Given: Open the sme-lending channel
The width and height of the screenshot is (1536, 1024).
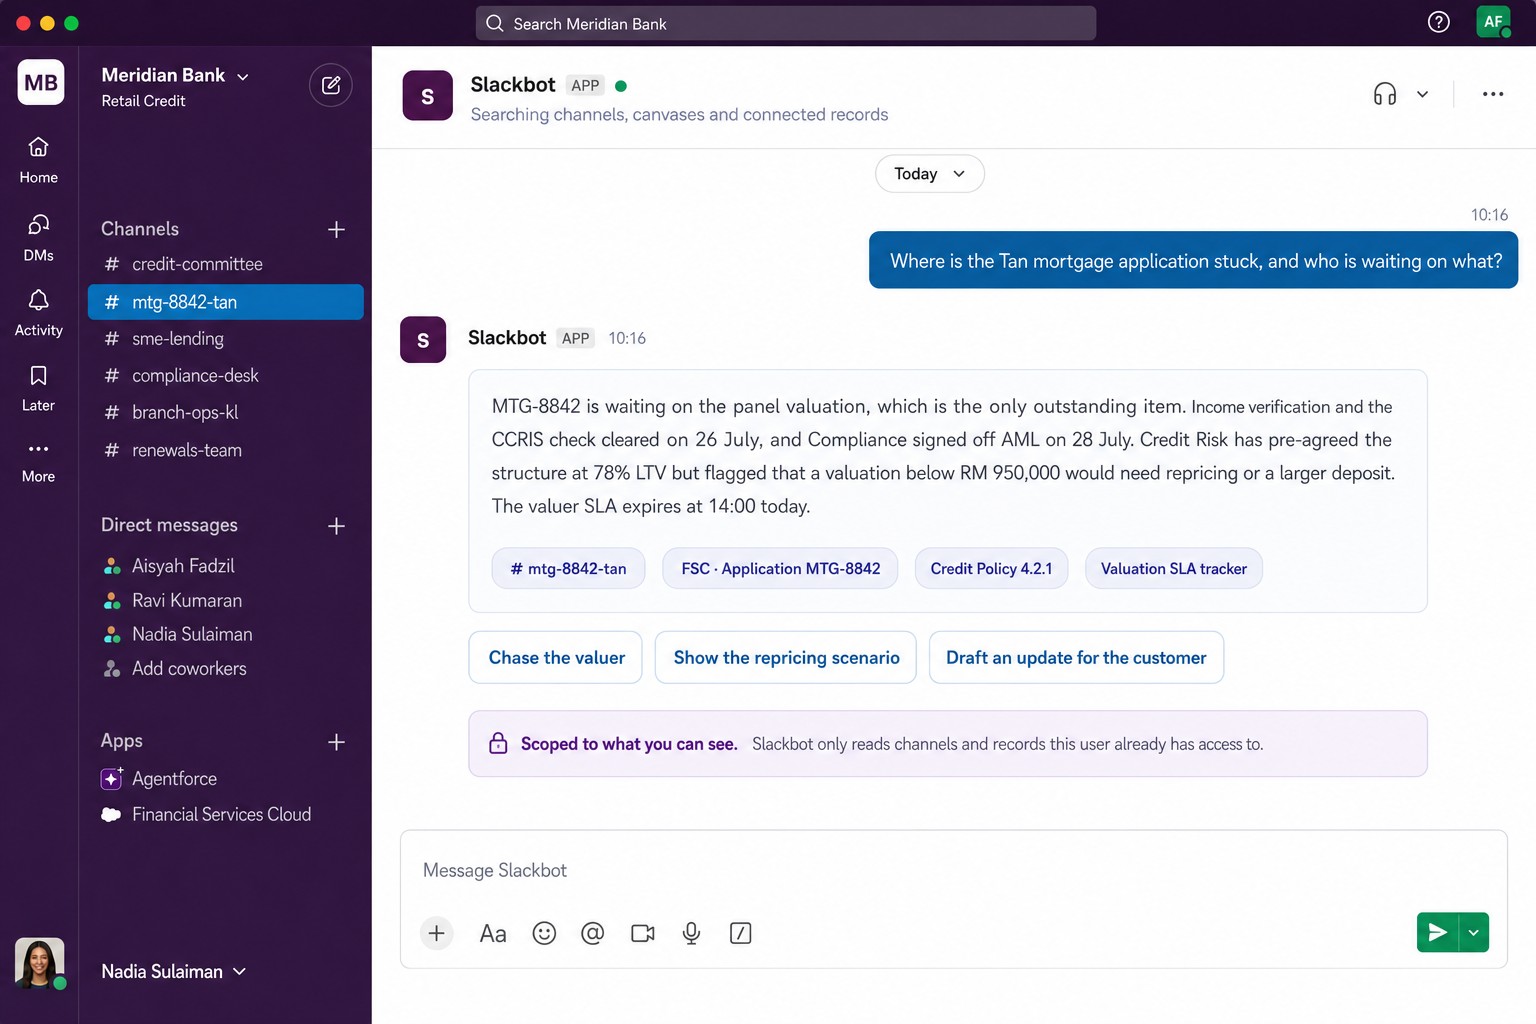Looking at the screenshot, I should coord(225,339).
